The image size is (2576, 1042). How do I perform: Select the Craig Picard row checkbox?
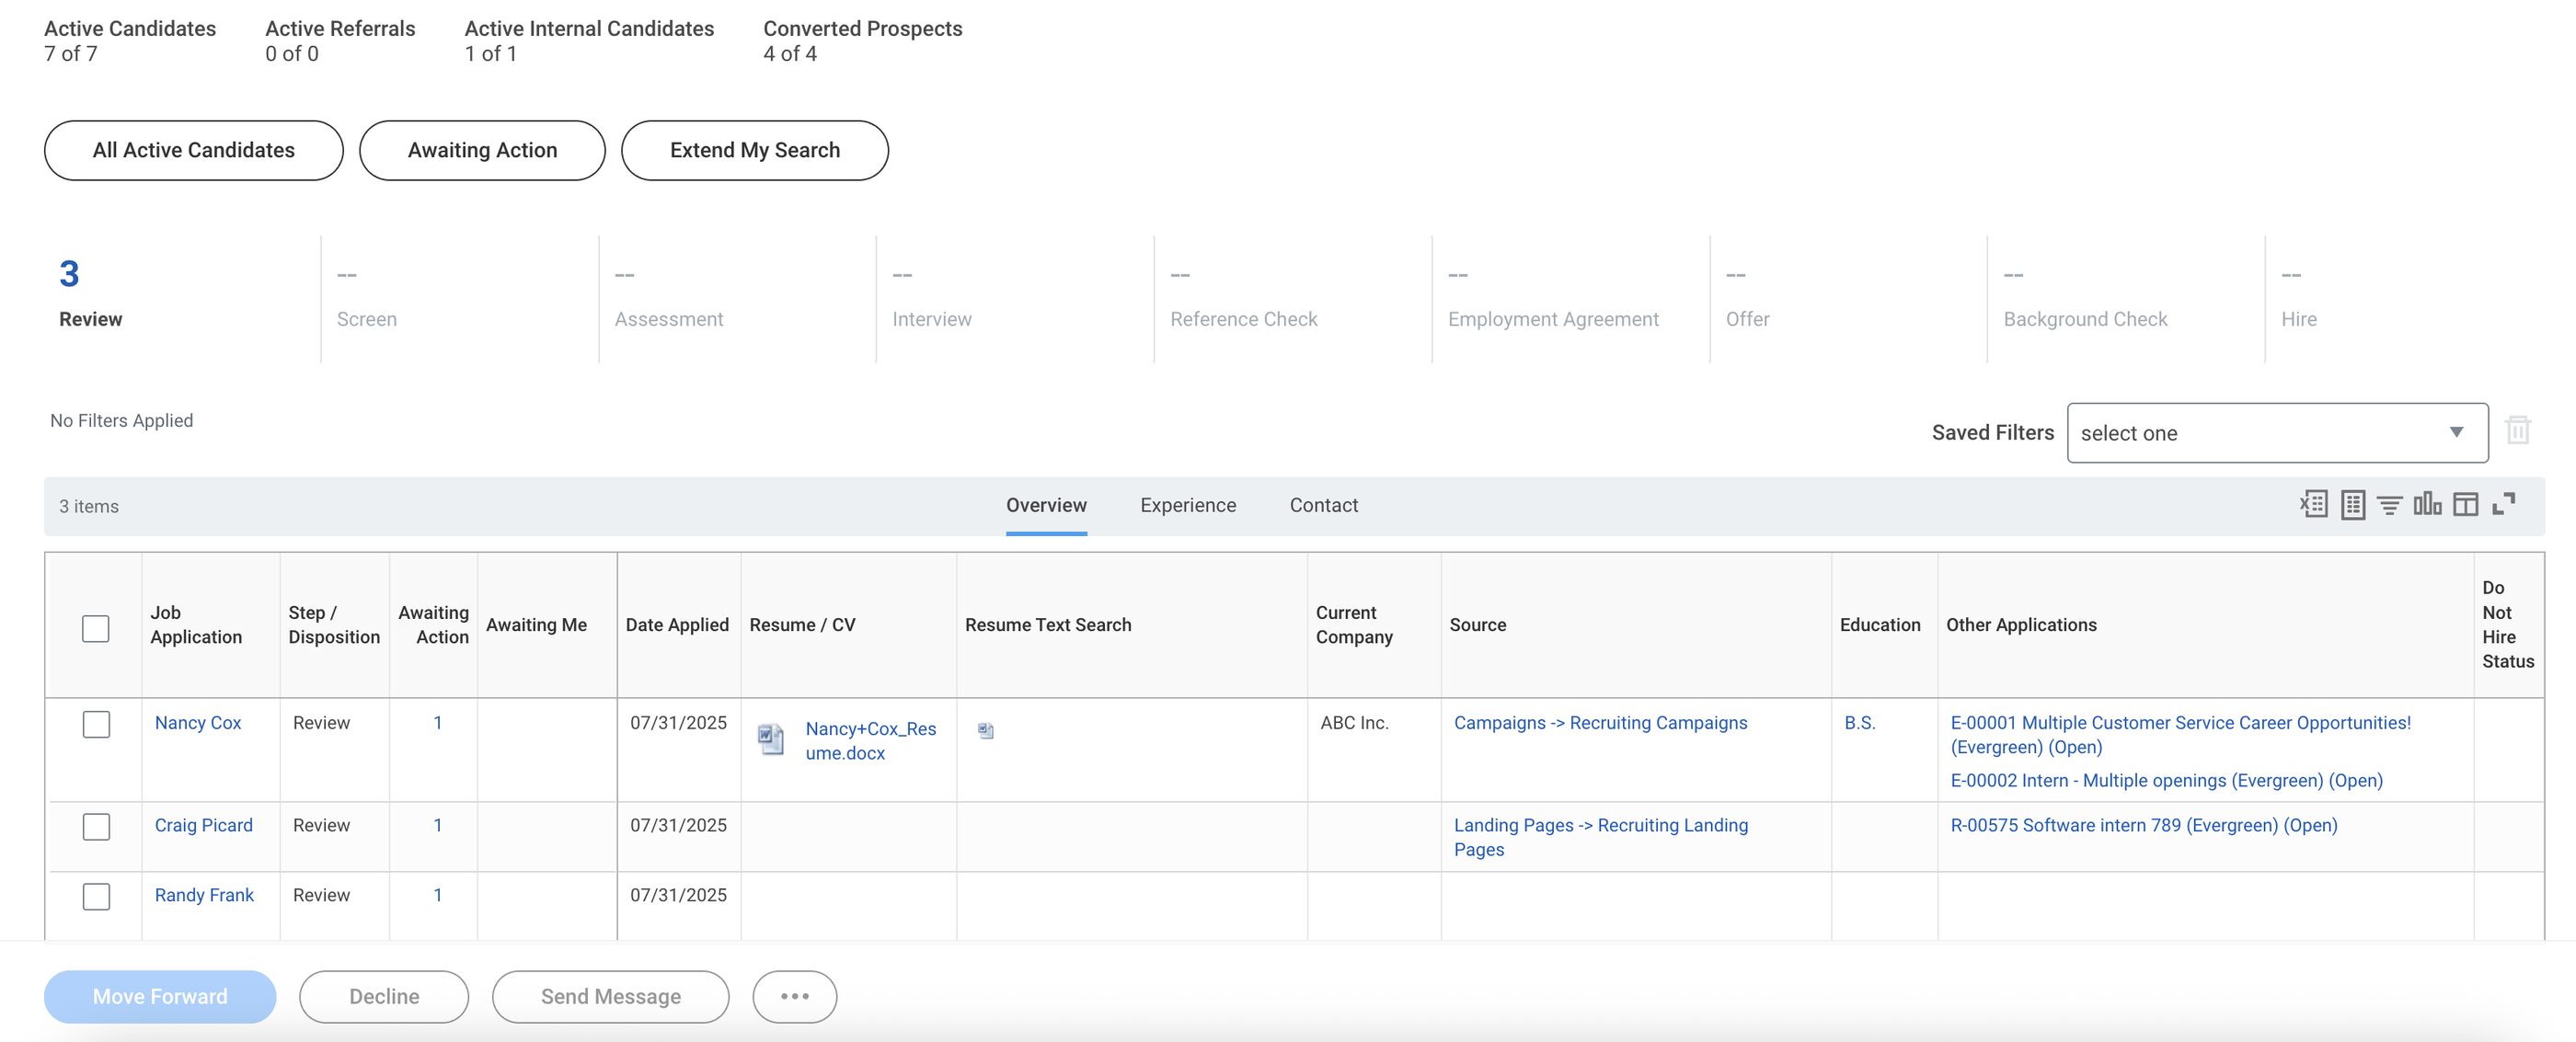point(96,826)
